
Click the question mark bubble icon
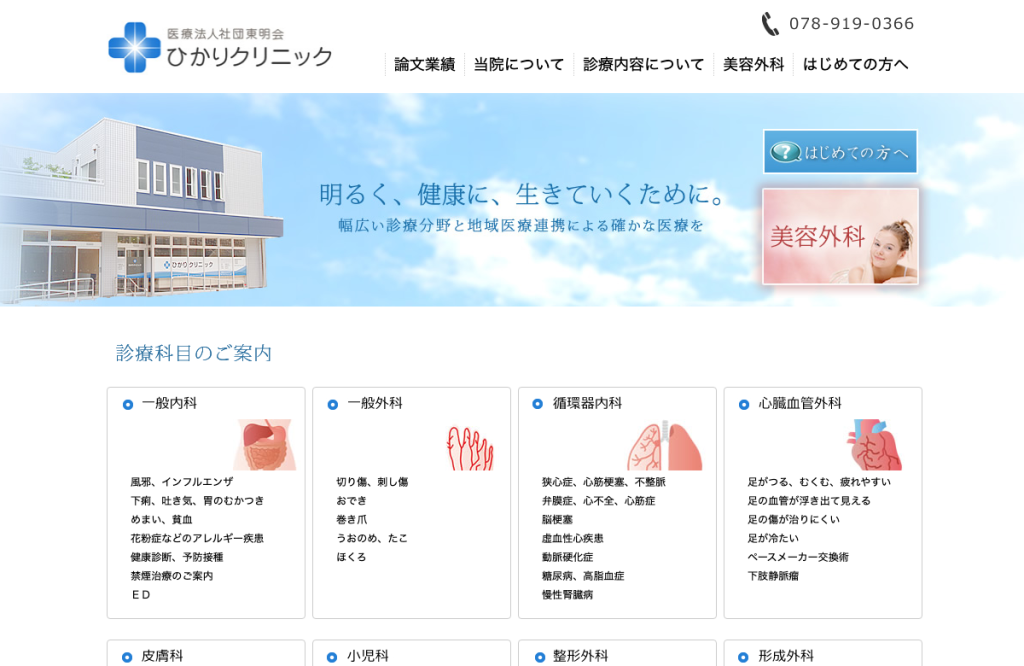(785, 152)
